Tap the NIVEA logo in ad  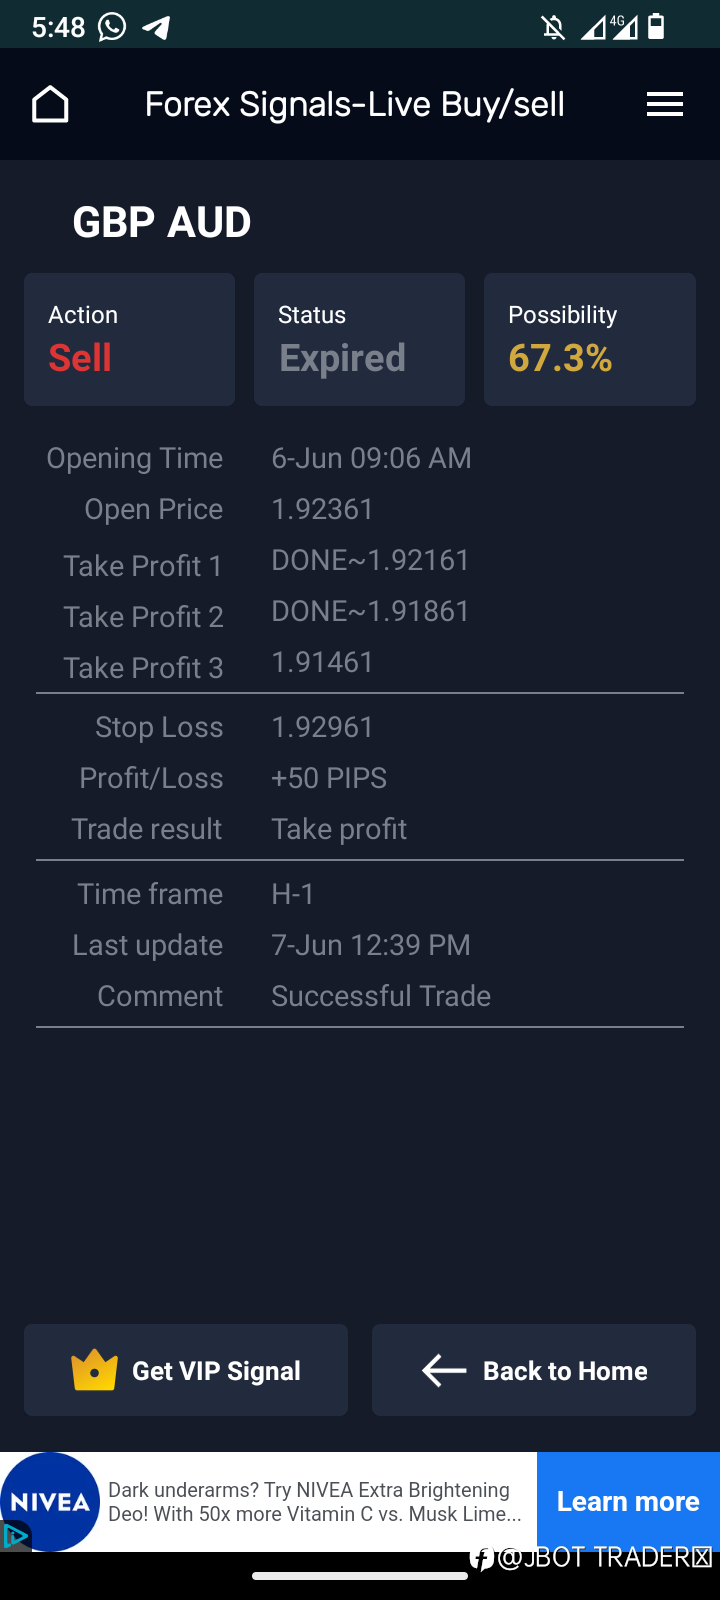50,1502
